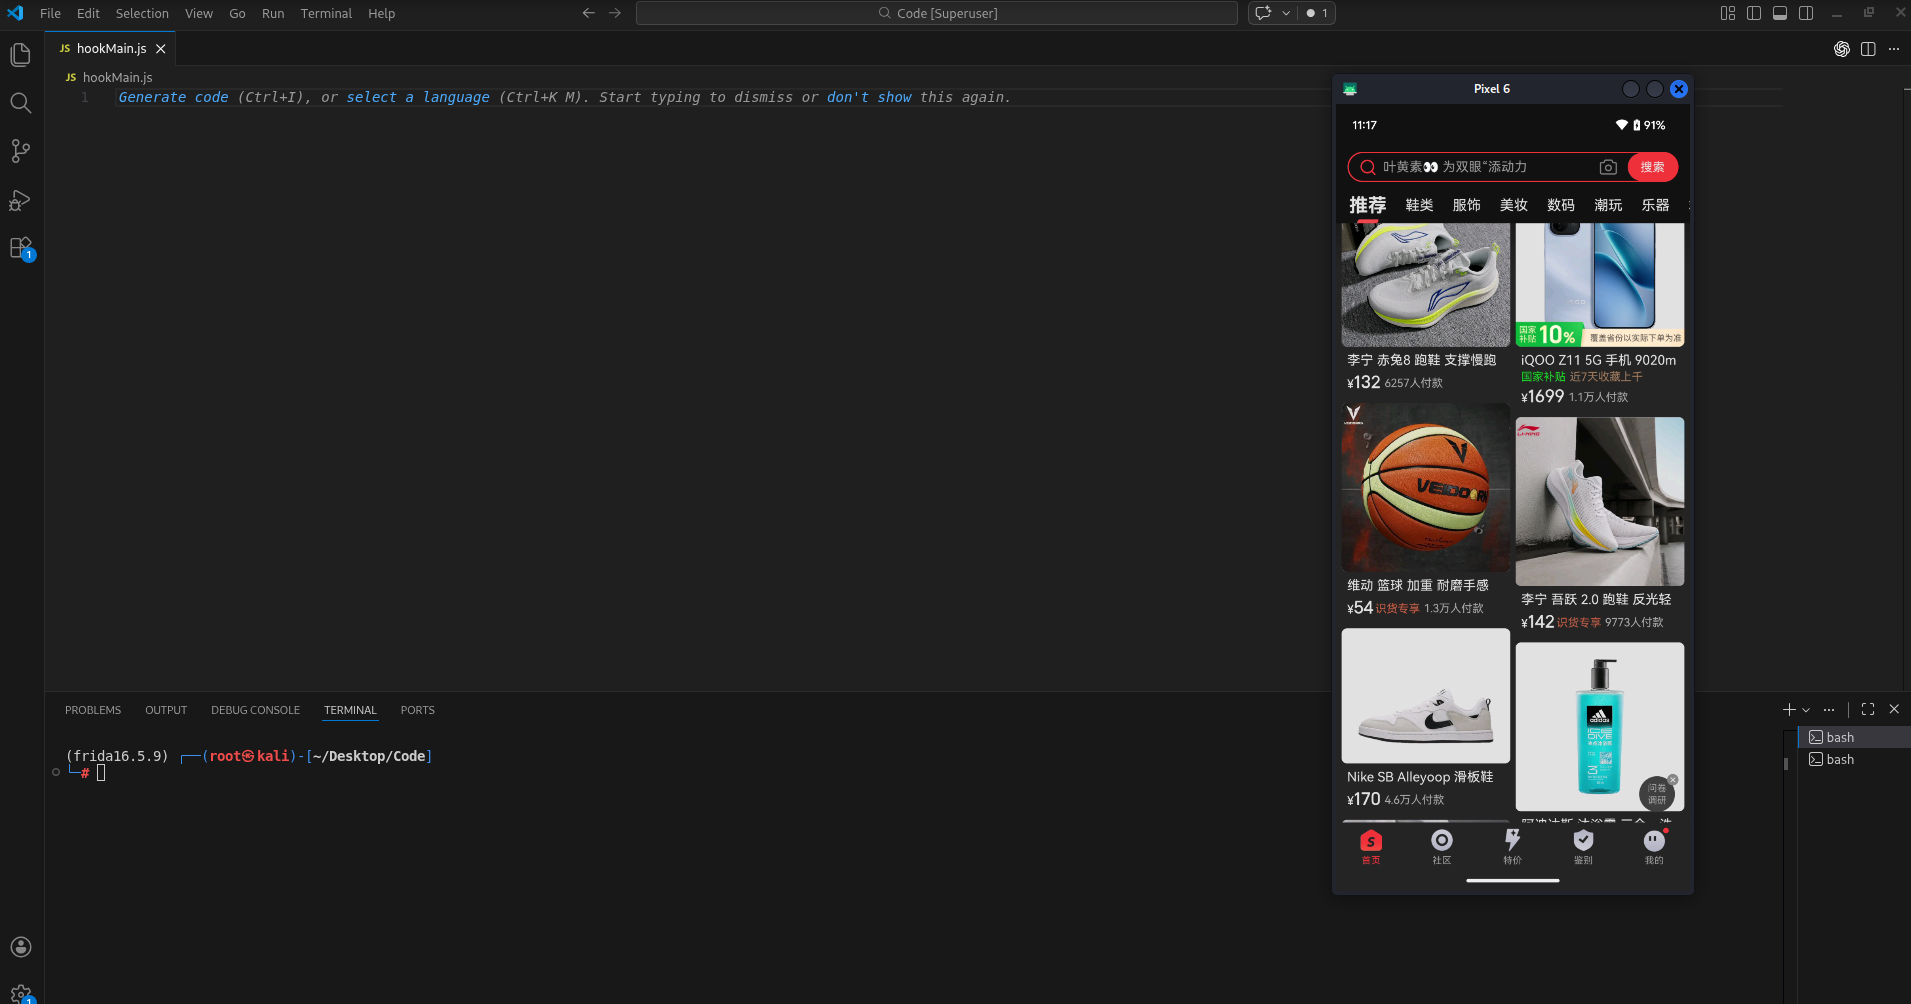
Task: Tap the 我的 profile icon in the phone nav
Action: point(1654,846)
